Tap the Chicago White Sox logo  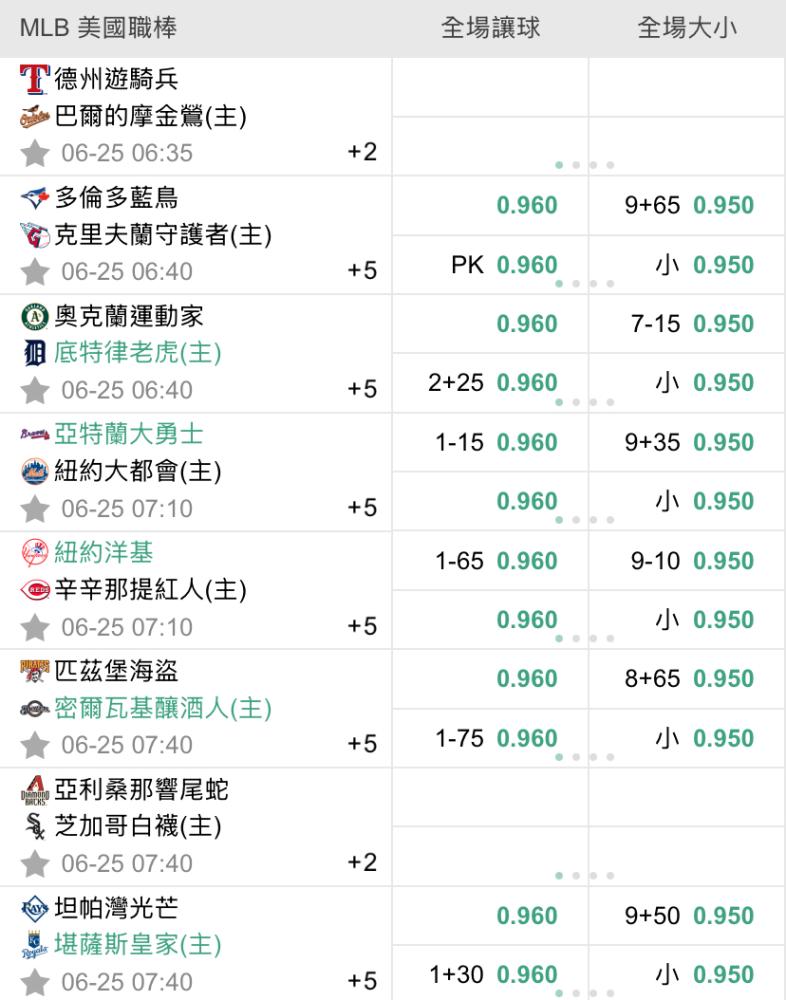pos(34,827)
